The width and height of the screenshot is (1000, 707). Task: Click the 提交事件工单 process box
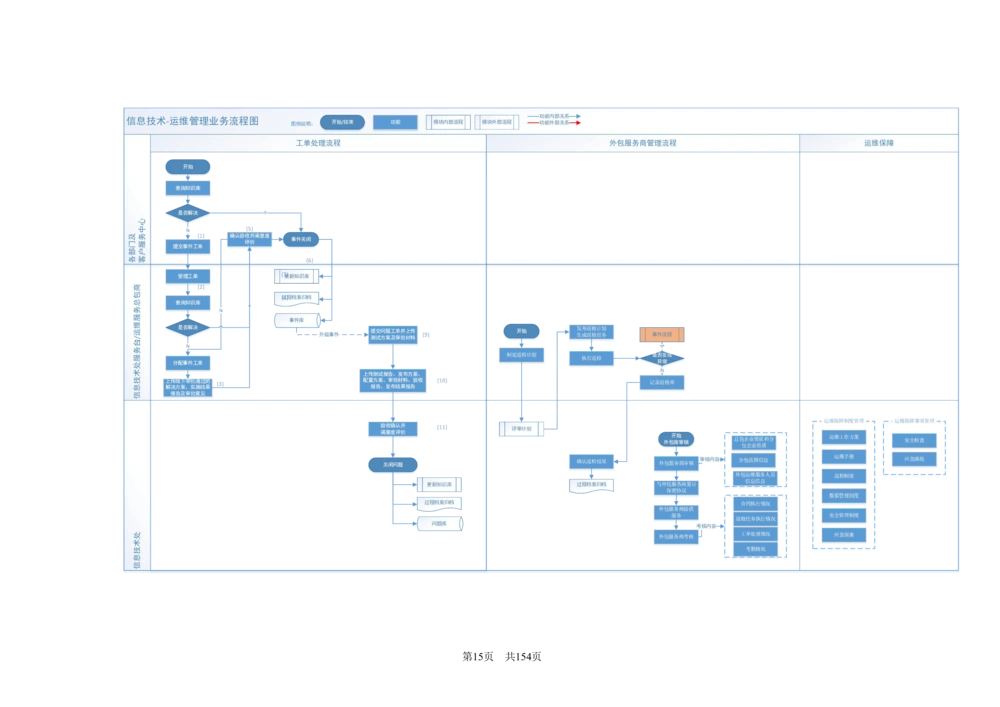click(188, 245)
